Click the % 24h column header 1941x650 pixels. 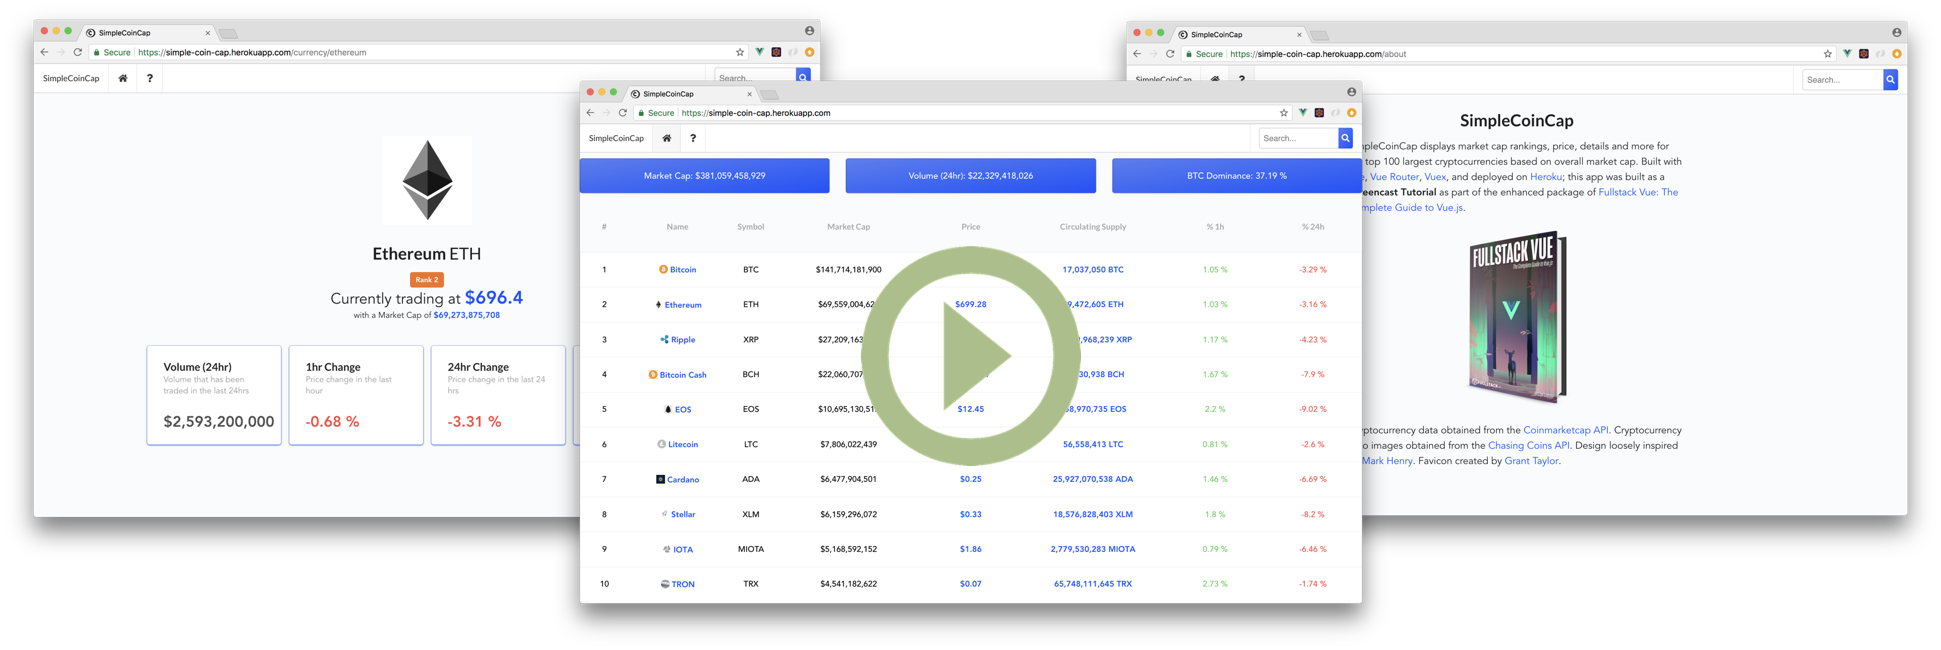coord(1312,227)
